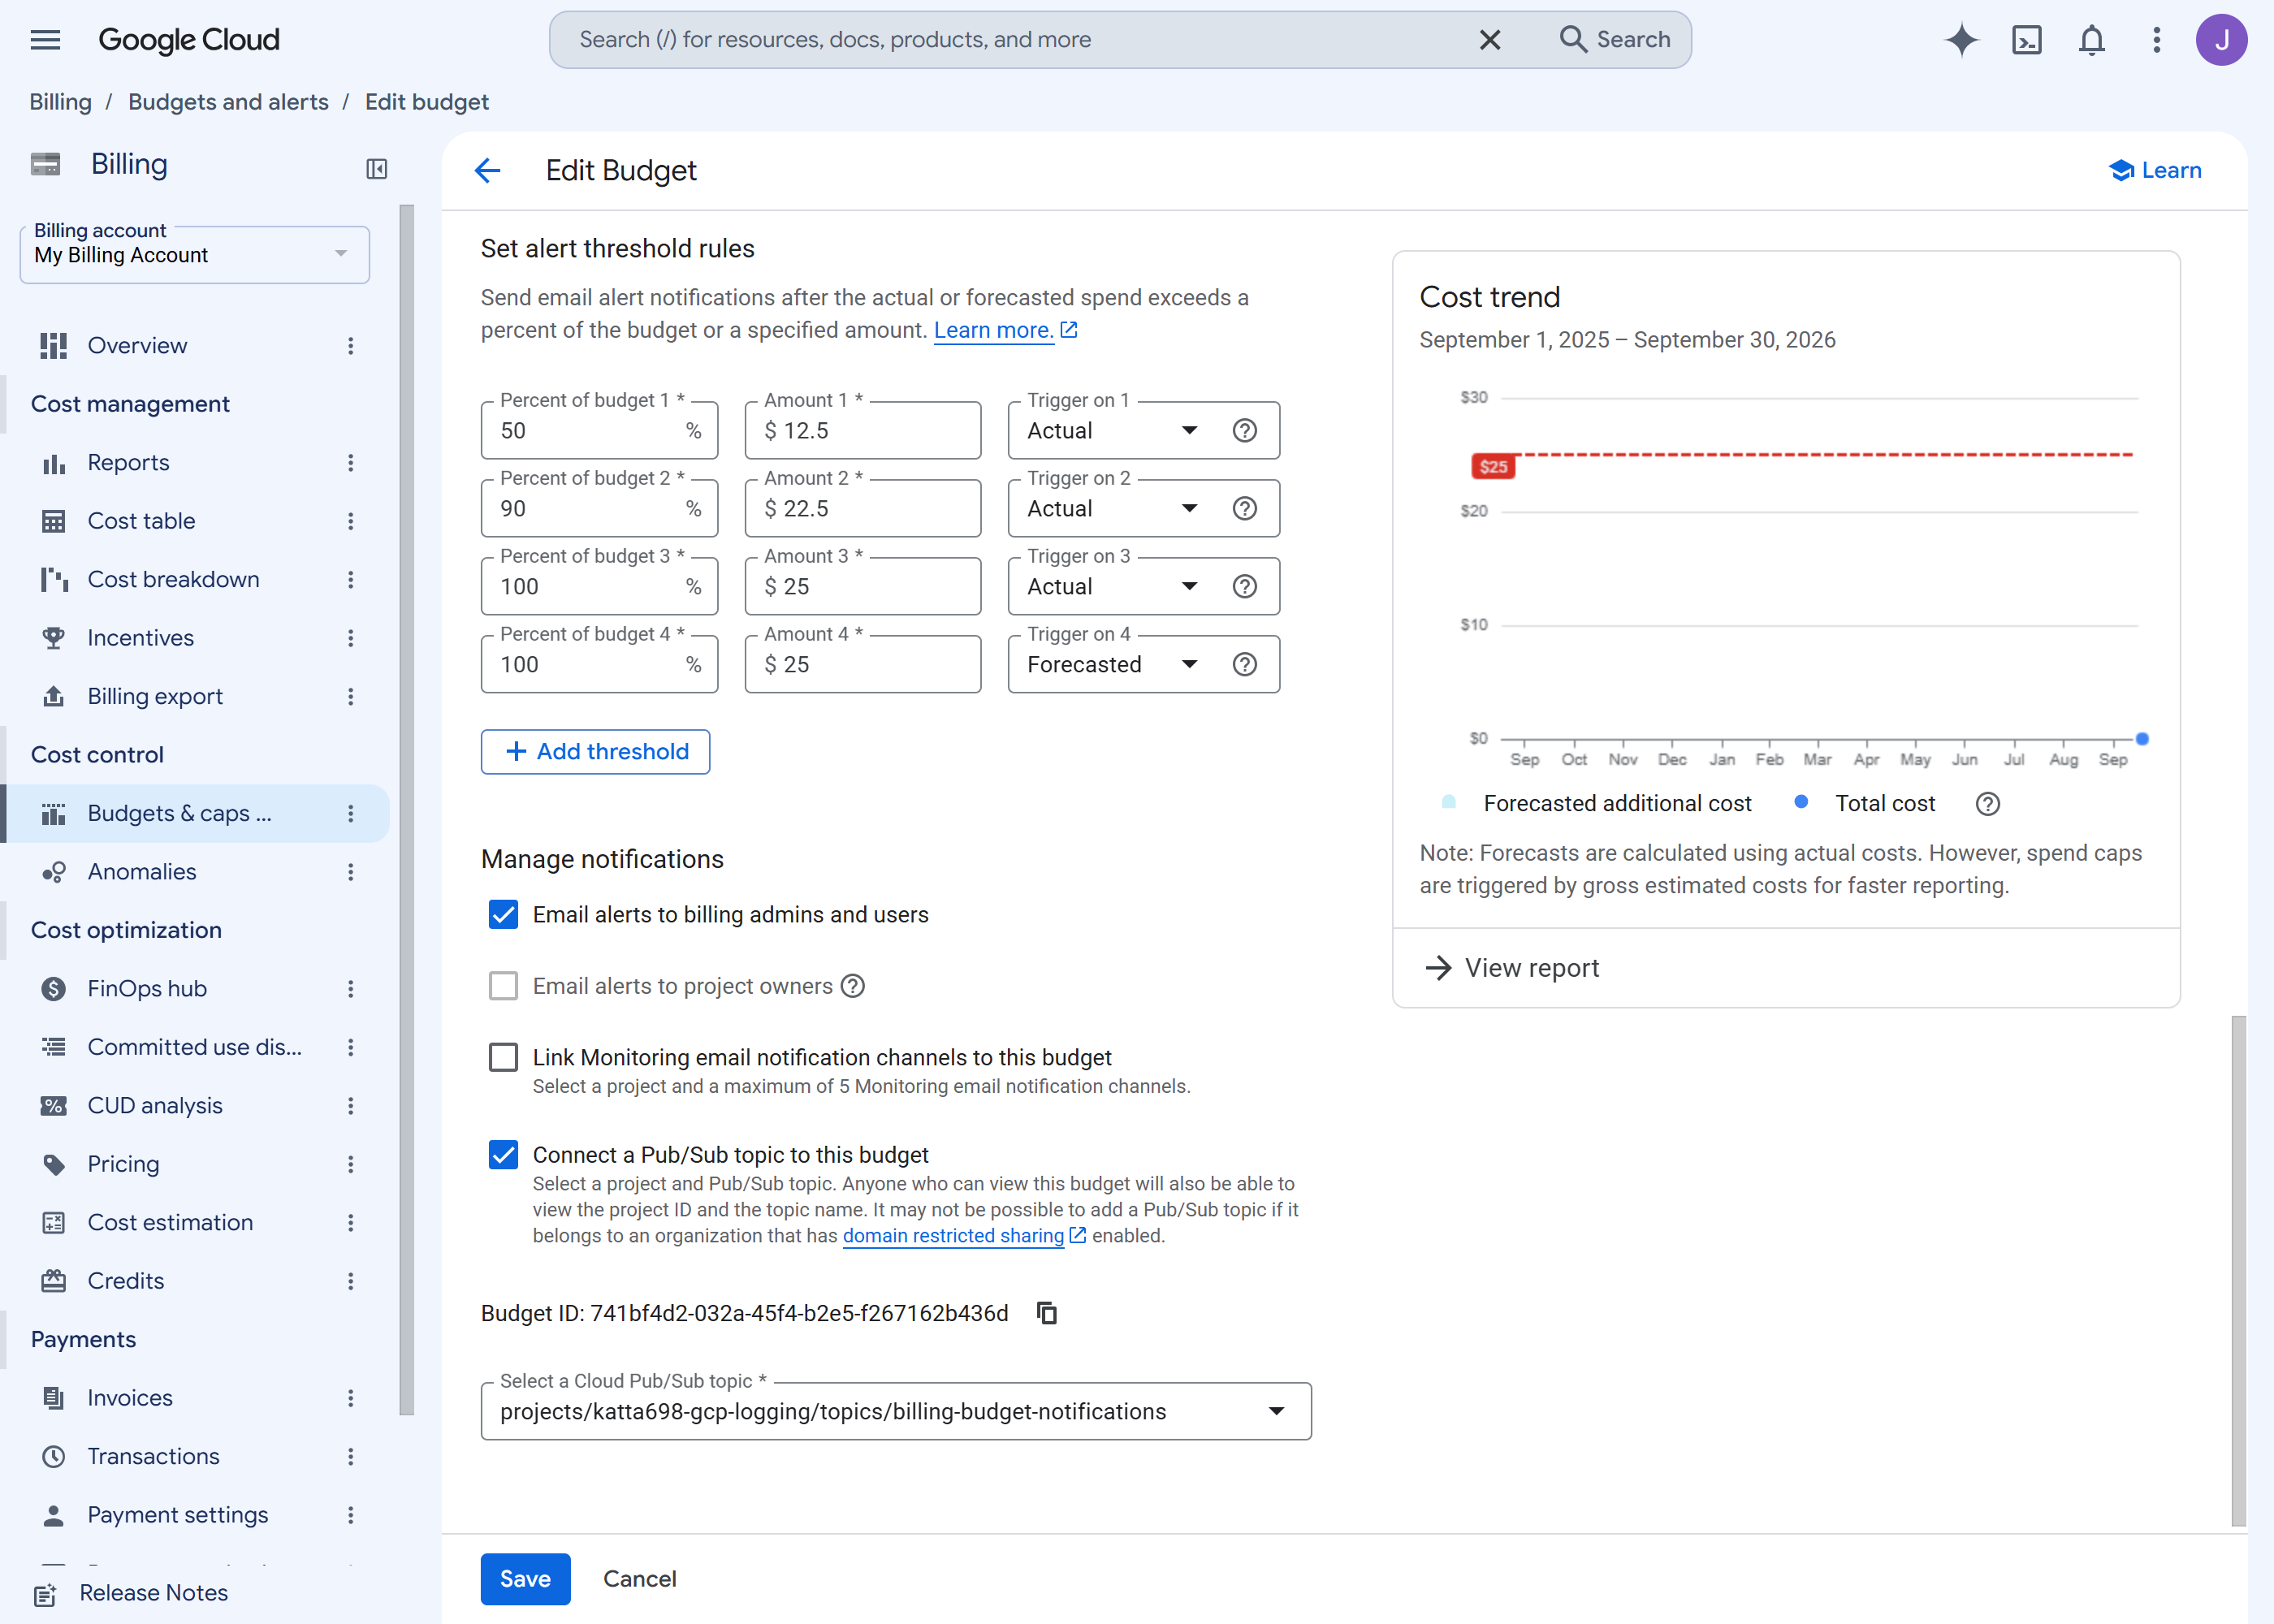
Task: Open the Cloud Pub/Sub topic dropdown
Action: (x=896, y=1412)
